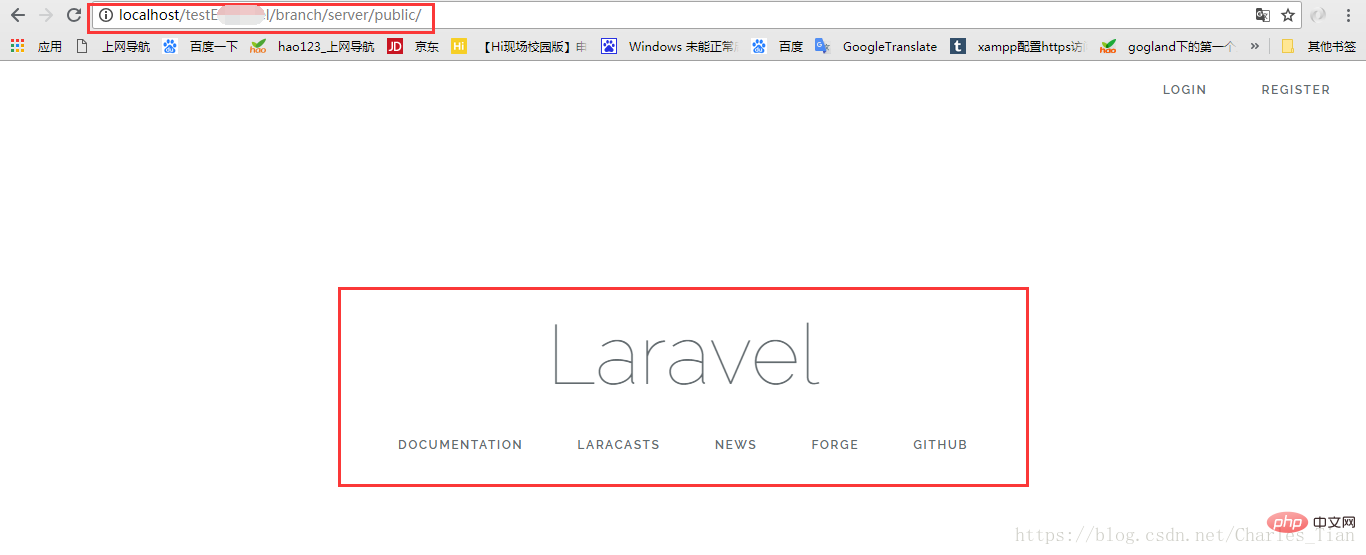The width and height of the screenshot is (1366, 555).
Task: Open the FORGE link
Action: [x=835, y=445]
